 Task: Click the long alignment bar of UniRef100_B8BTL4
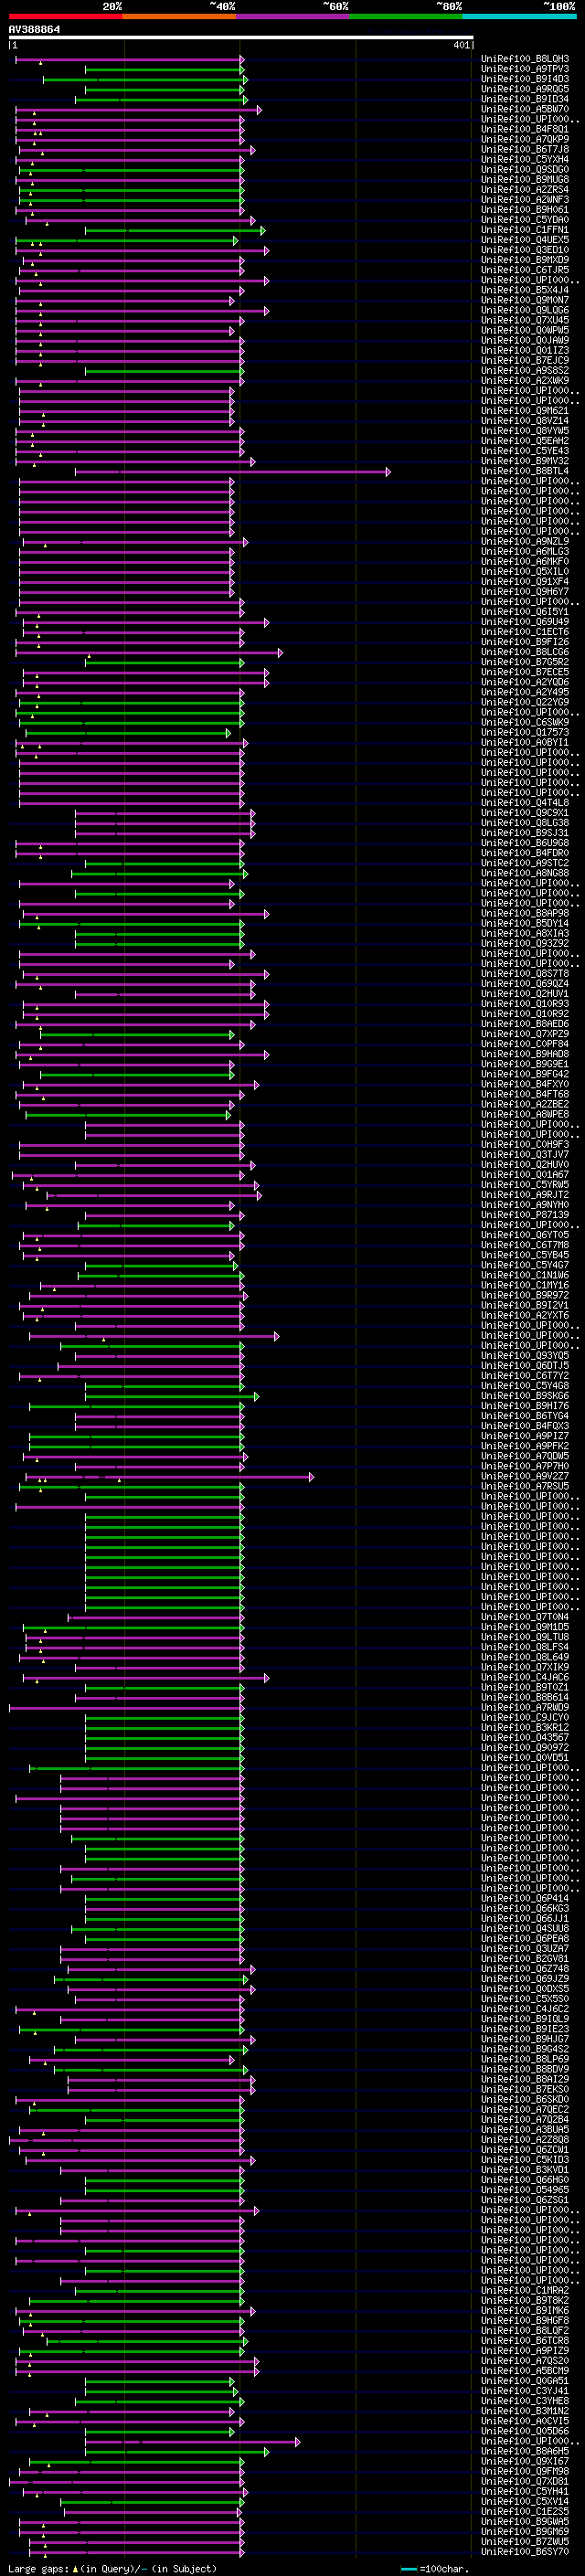[232, 472]
